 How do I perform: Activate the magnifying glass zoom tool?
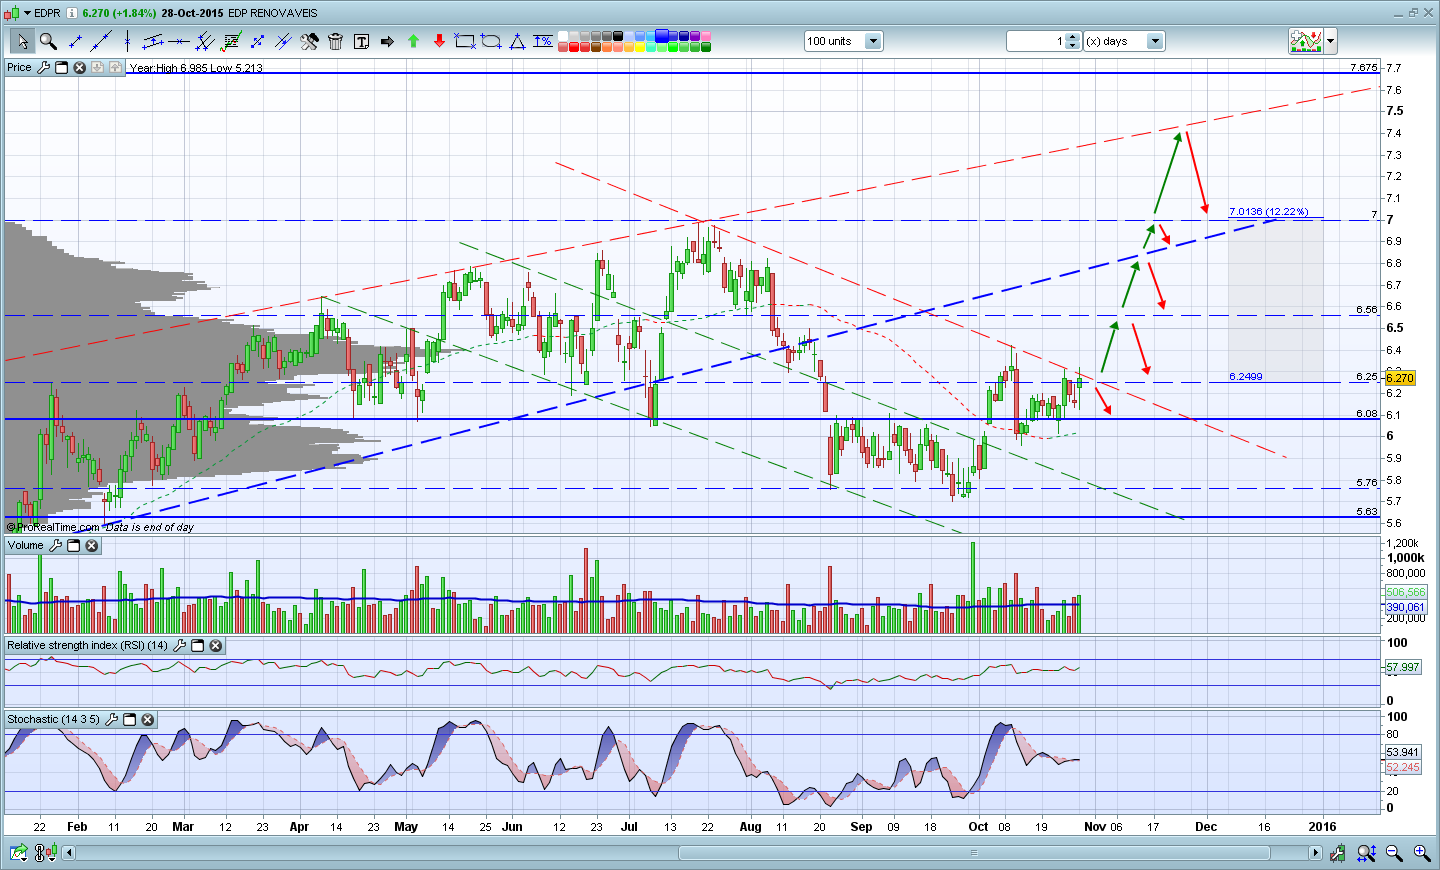tap(47, 41)
